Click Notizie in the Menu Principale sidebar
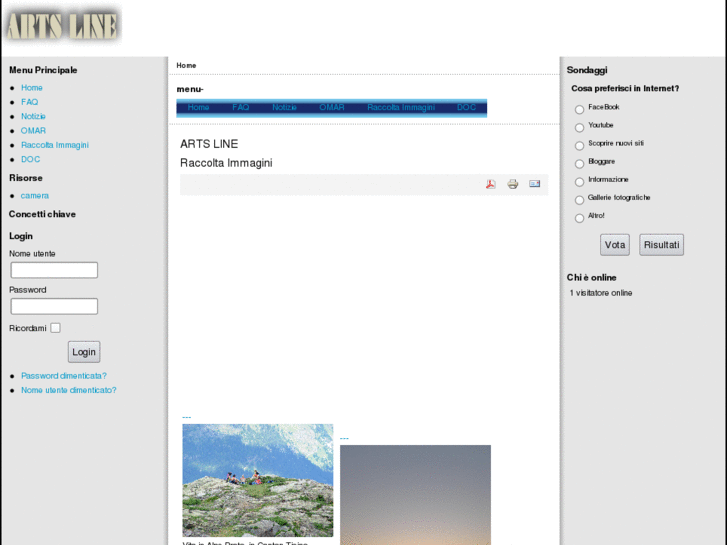This screenshot has width=727, height=545. (x=33, y=116)
